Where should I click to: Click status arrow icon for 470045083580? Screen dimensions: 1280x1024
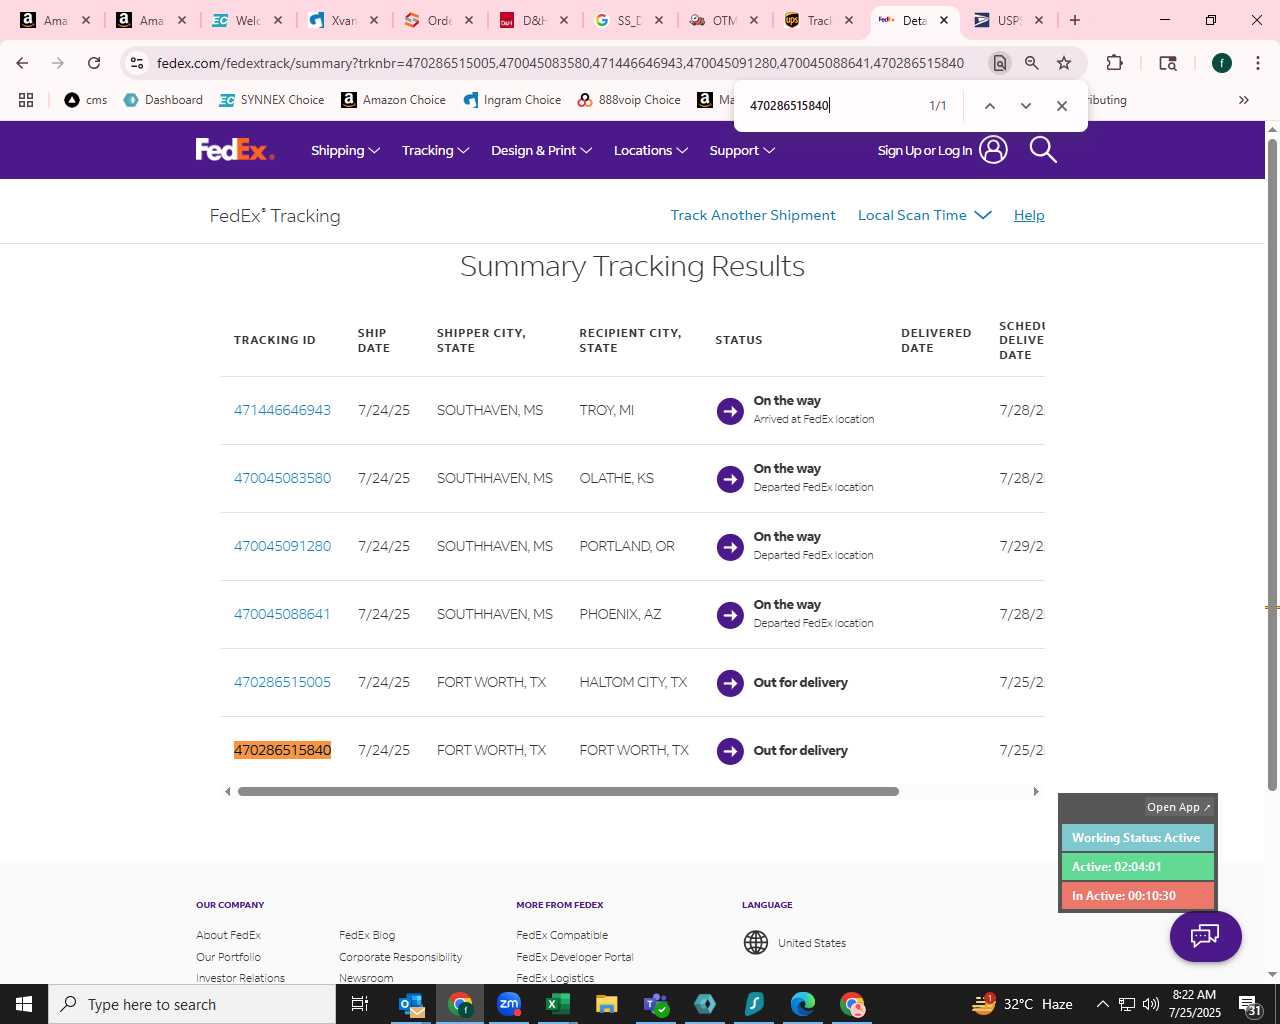(730, 479)
